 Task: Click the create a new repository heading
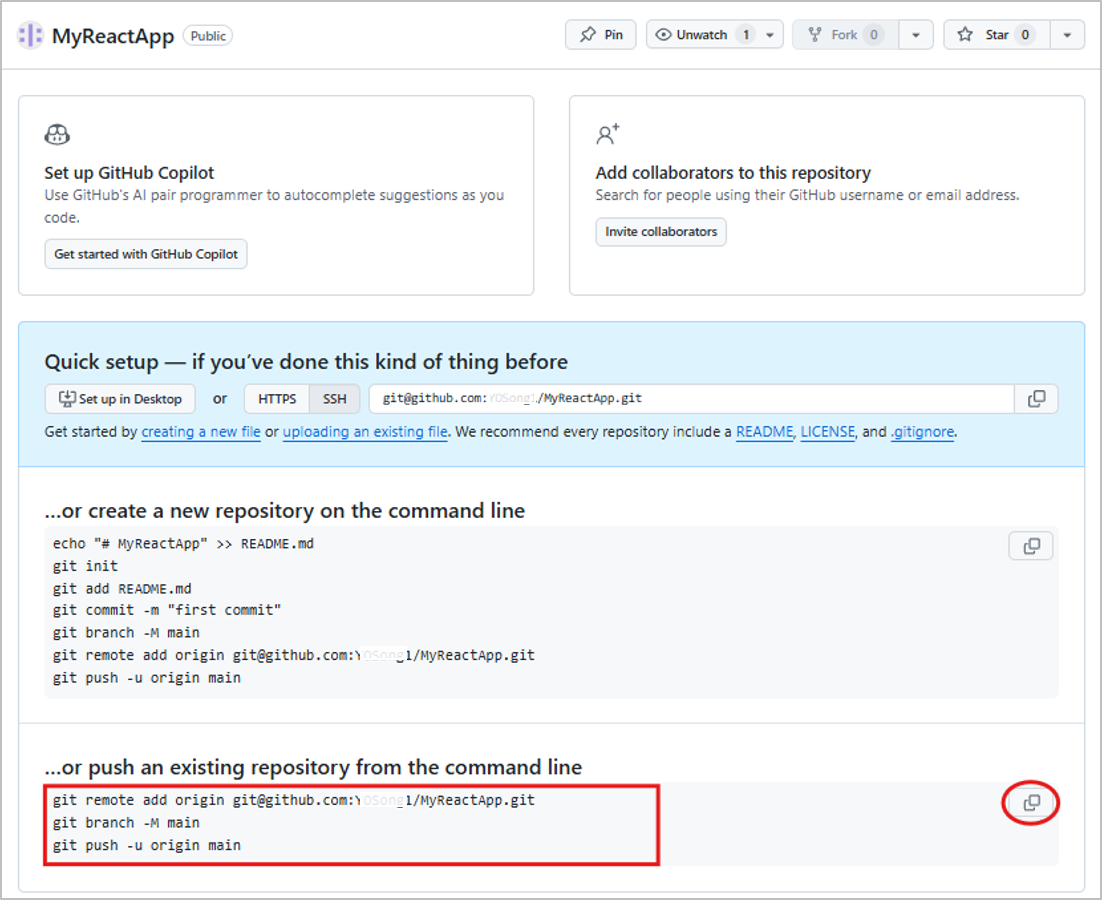pos(285,511)
